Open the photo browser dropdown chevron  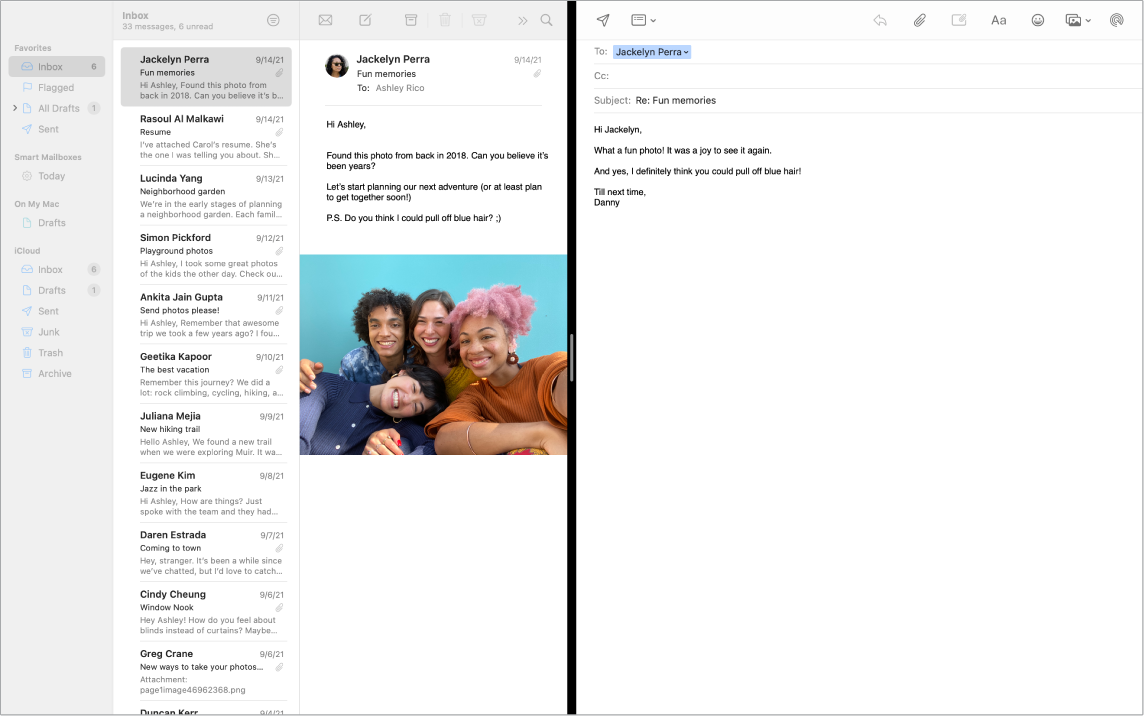tap(1089, 19)
